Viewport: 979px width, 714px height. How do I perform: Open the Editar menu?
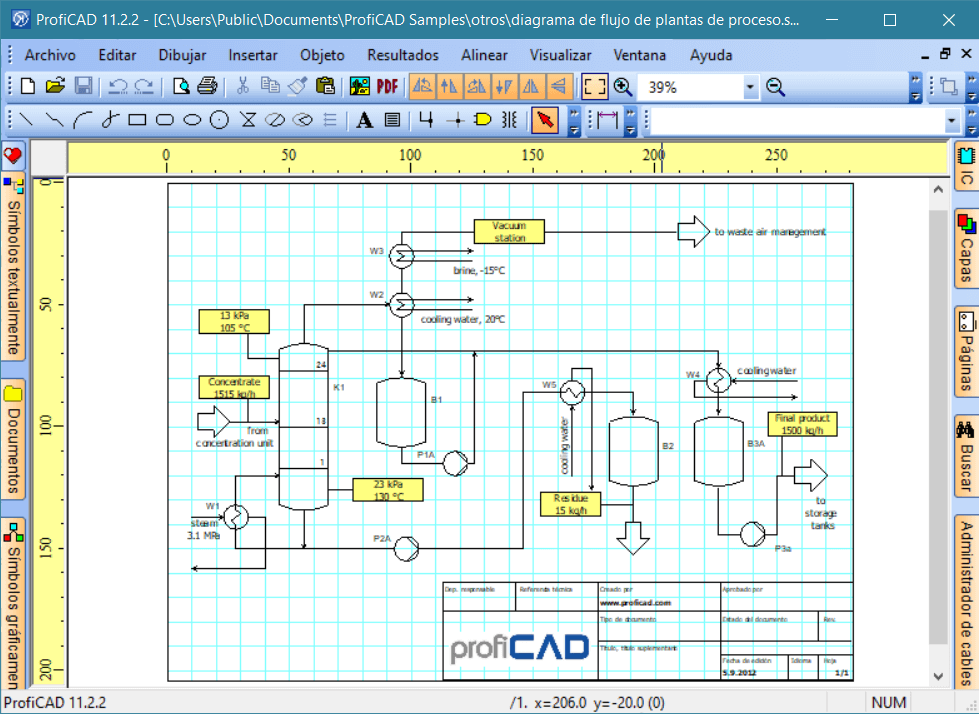click(117, 55)
